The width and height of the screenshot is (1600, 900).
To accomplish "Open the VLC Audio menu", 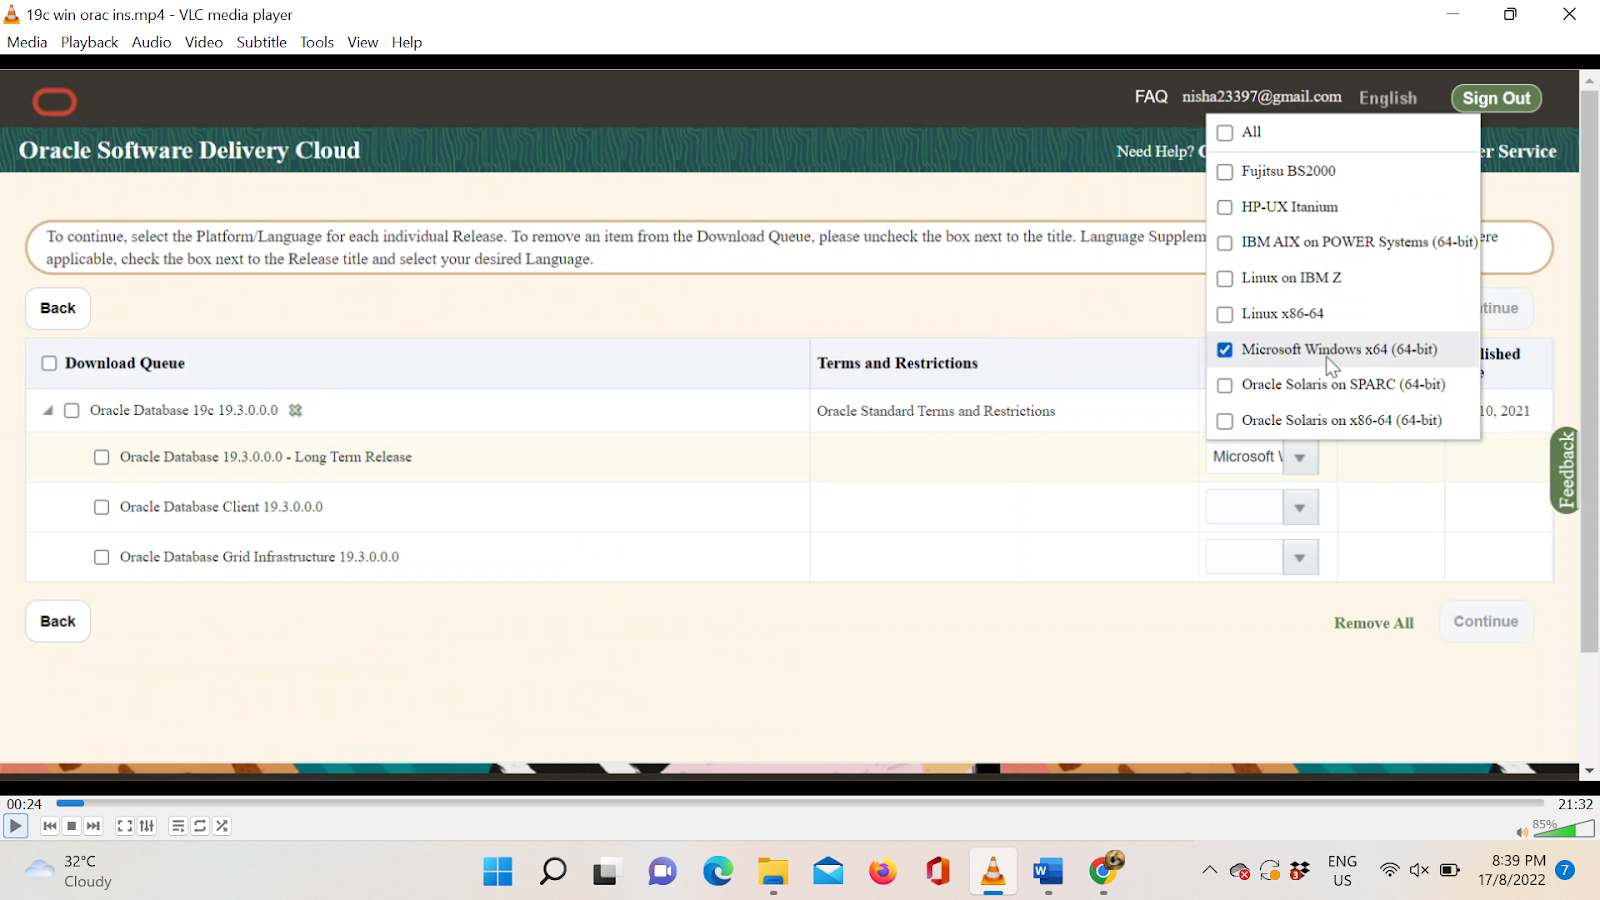I will click(x=151, y=42).
